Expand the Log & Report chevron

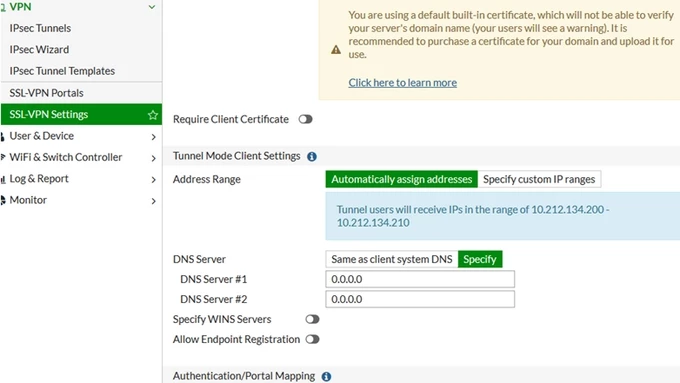tap(154, 180)
